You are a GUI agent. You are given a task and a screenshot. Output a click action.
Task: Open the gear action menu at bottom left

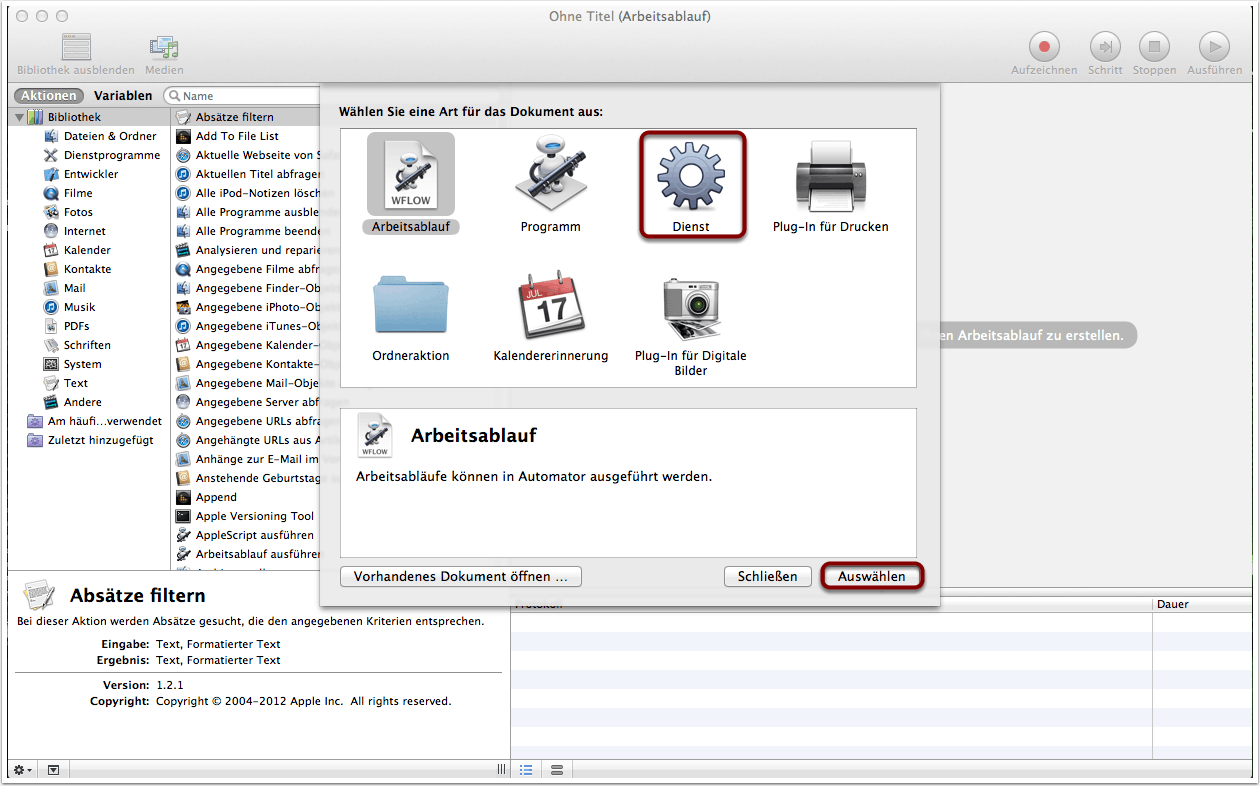[22, 770]
